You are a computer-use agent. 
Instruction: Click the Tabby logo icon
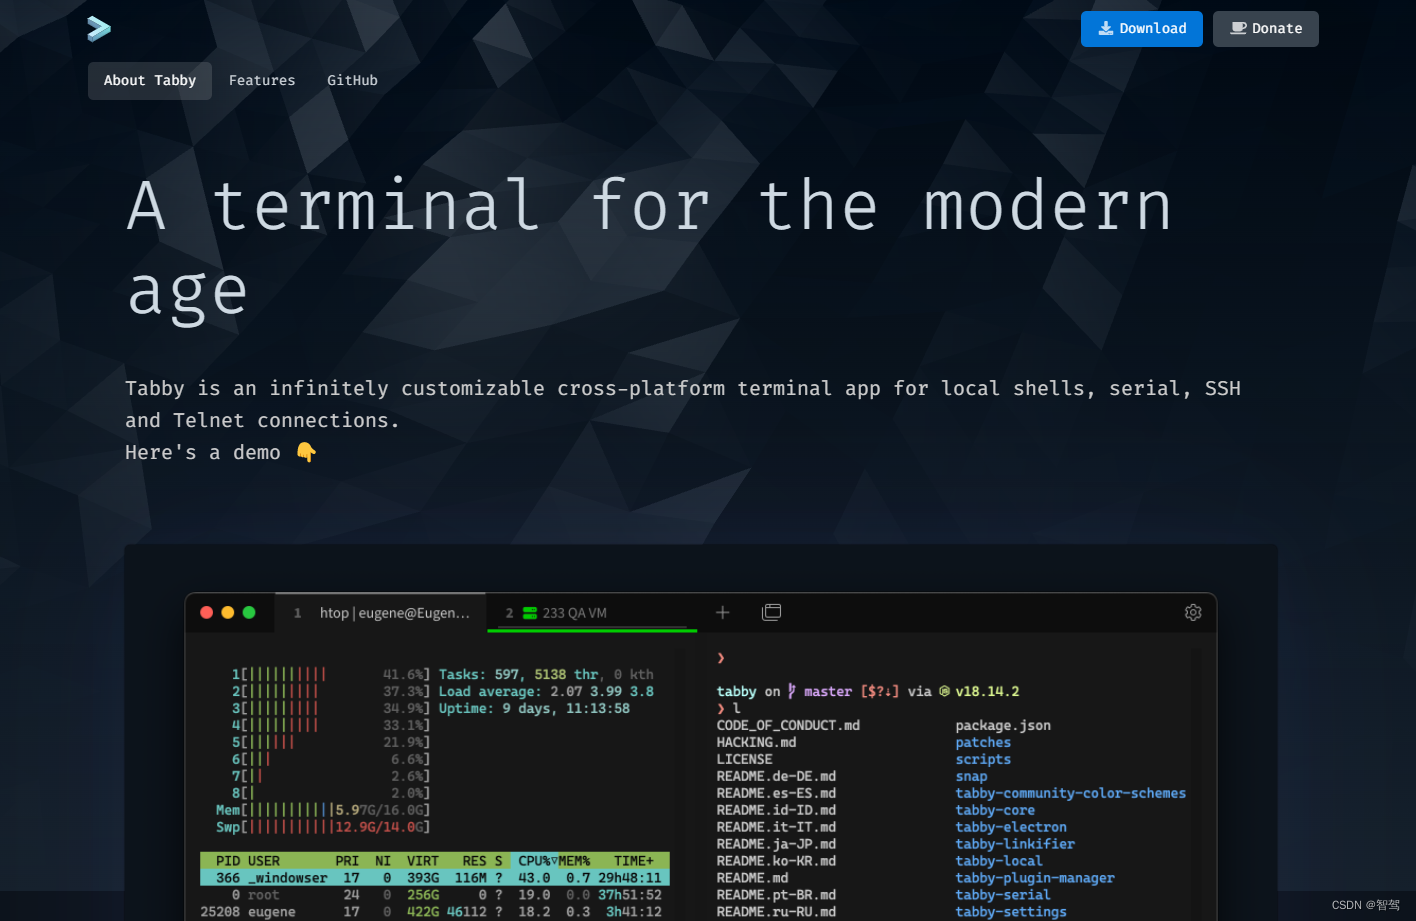tap(99, 29)
